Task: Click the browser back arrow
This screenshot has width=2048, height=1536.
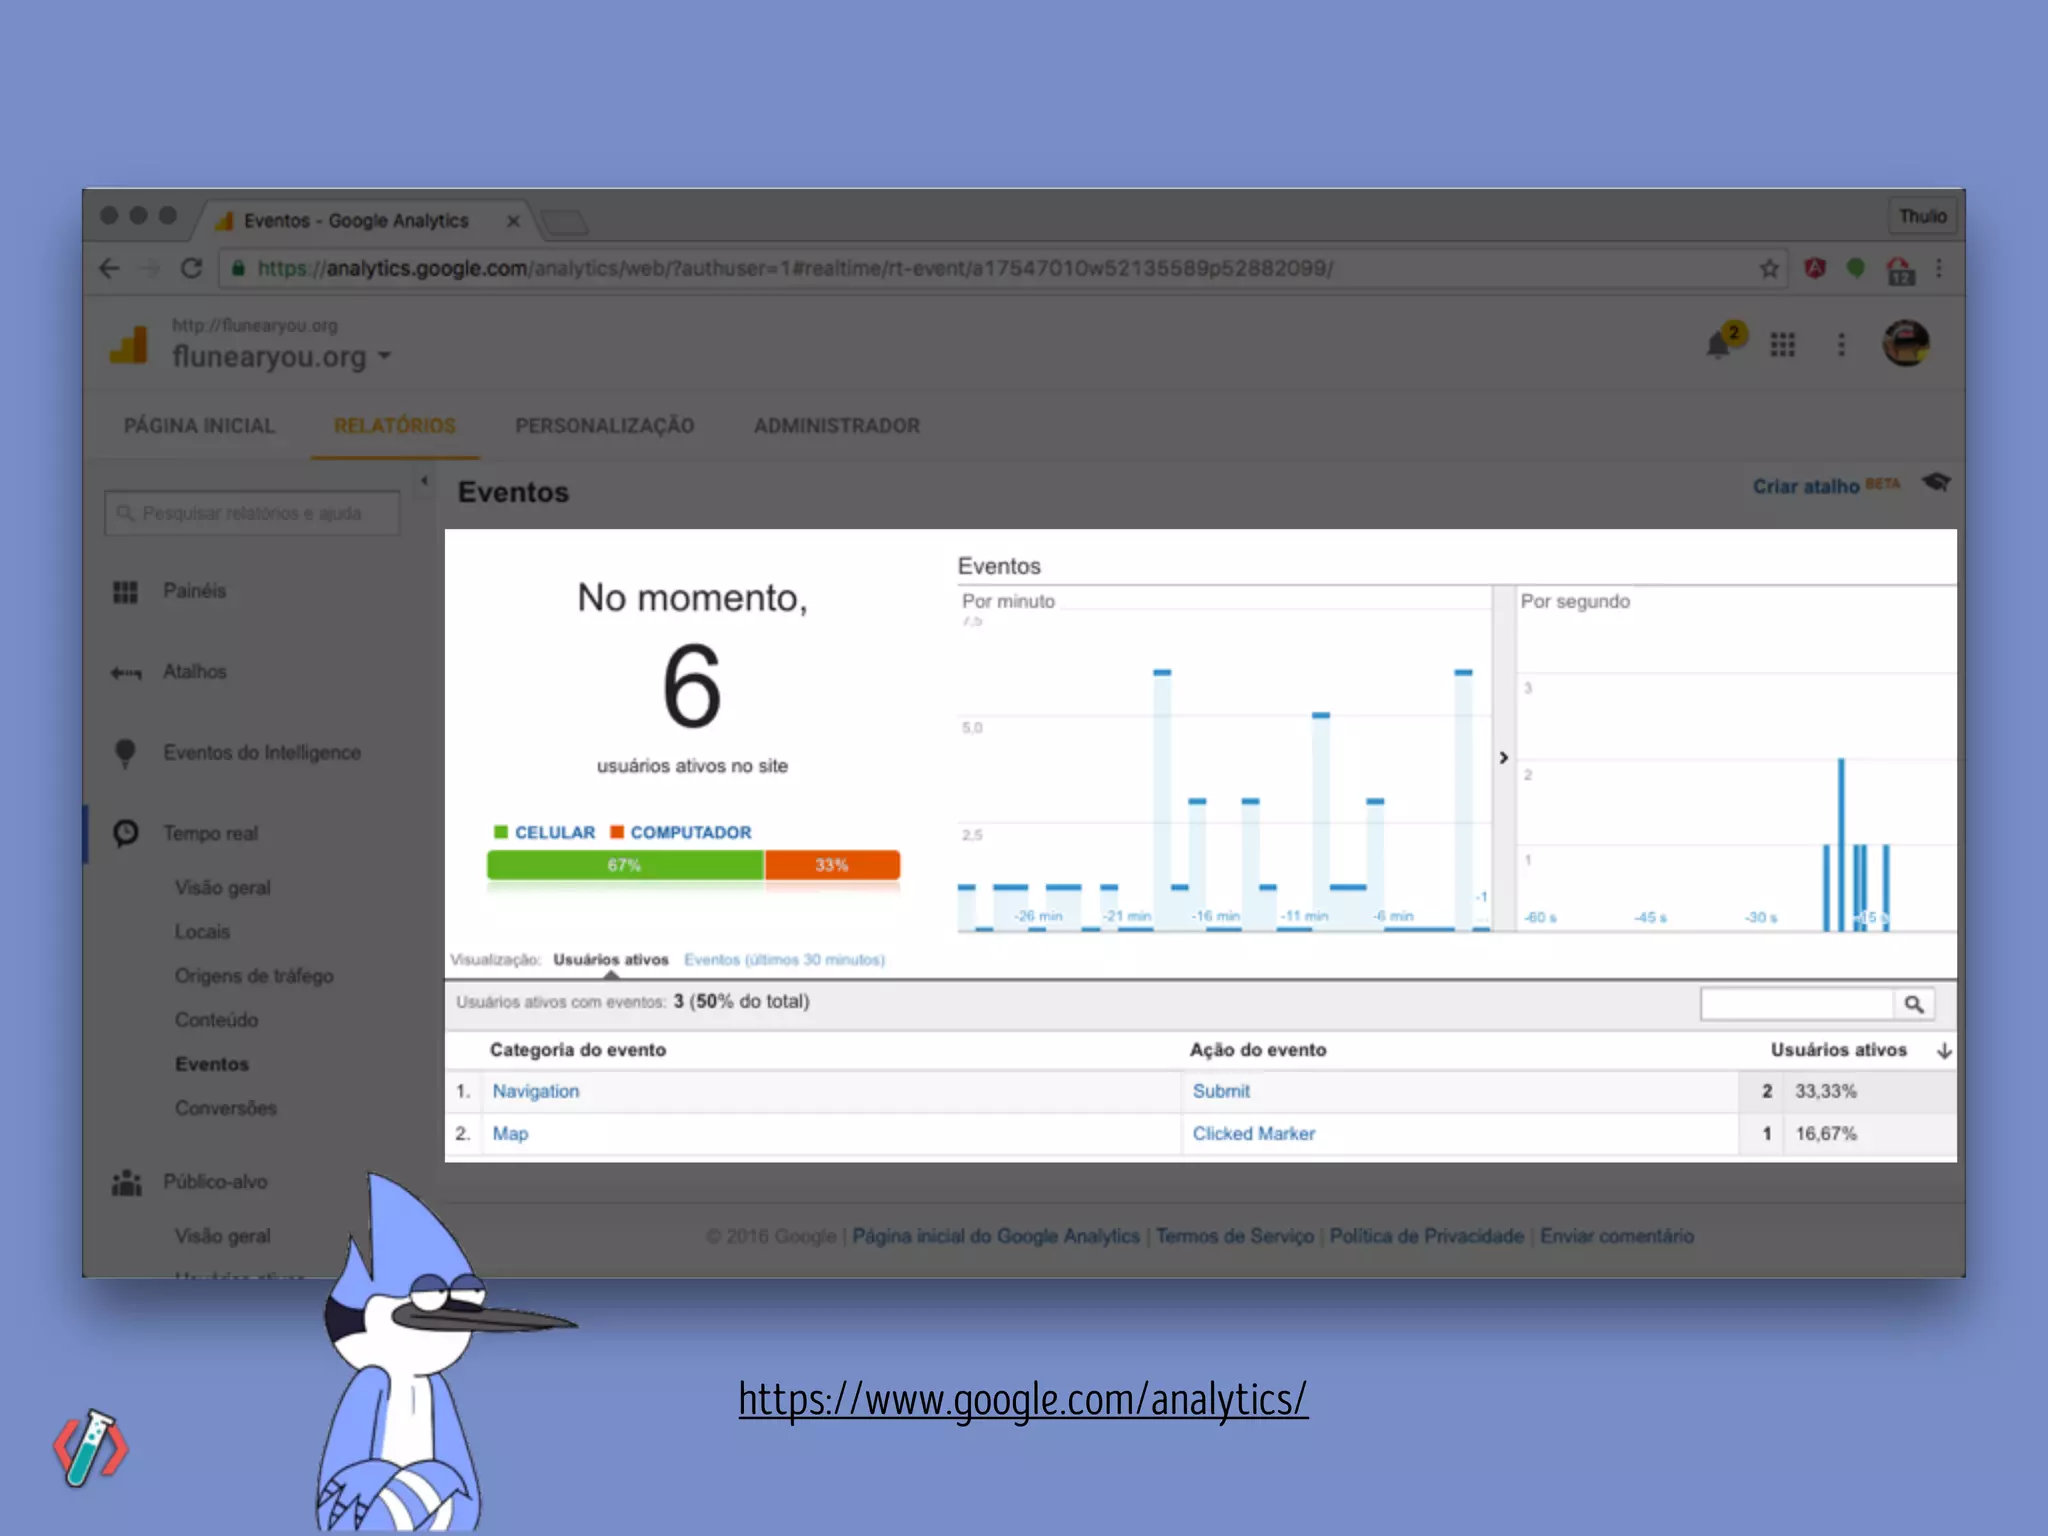Action: 110,268
